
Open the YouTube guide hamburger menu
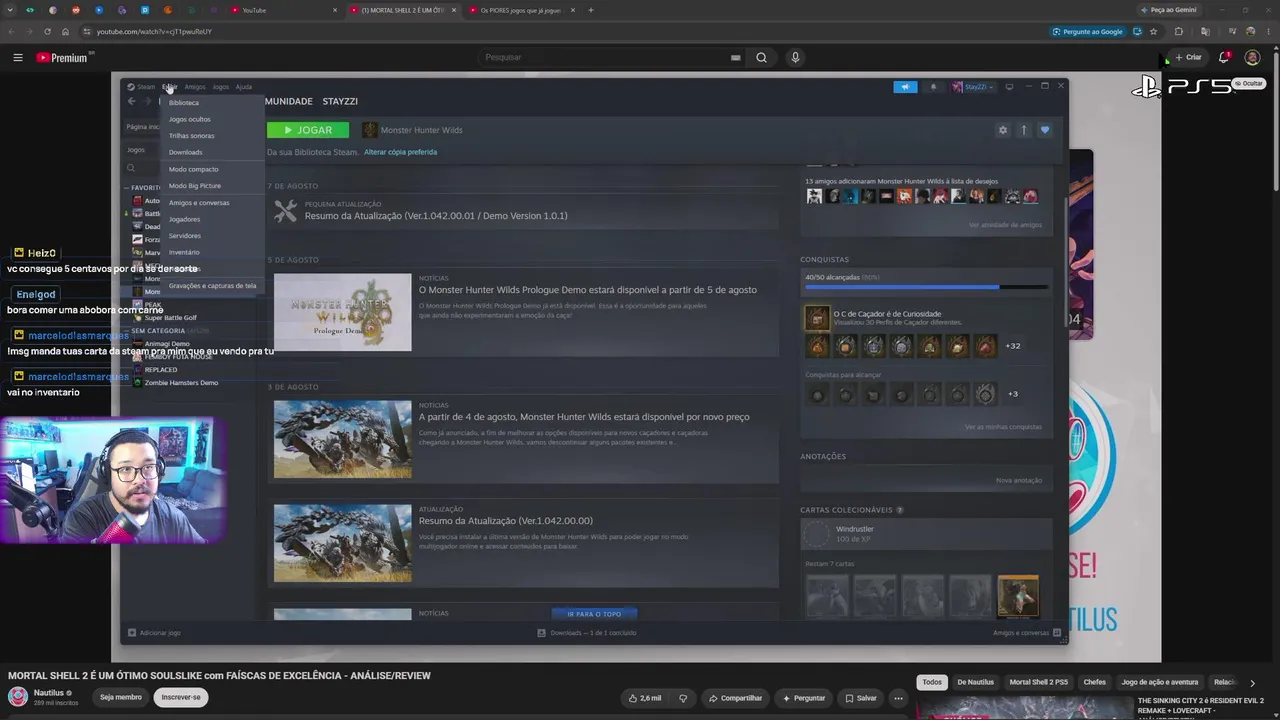click(18, 57)
